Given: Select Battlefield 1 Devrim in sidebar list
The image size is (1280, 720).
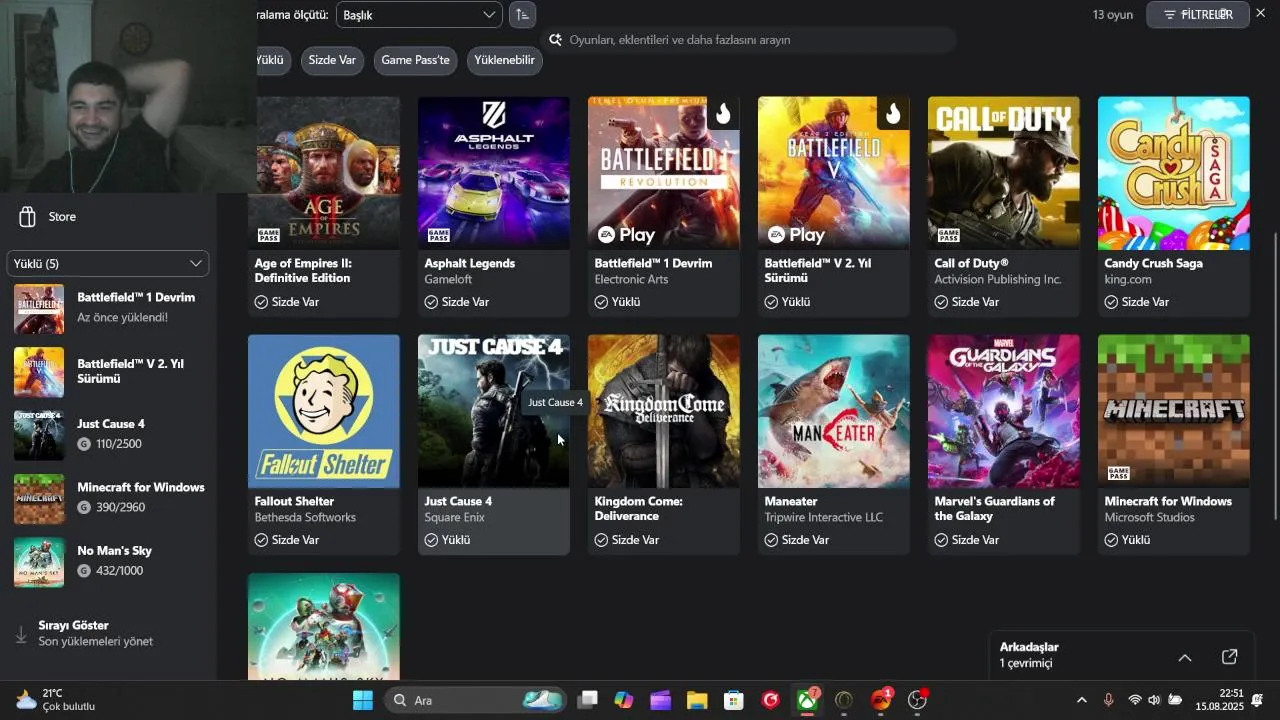Looking at the screenshot, I should click(108, 309).
